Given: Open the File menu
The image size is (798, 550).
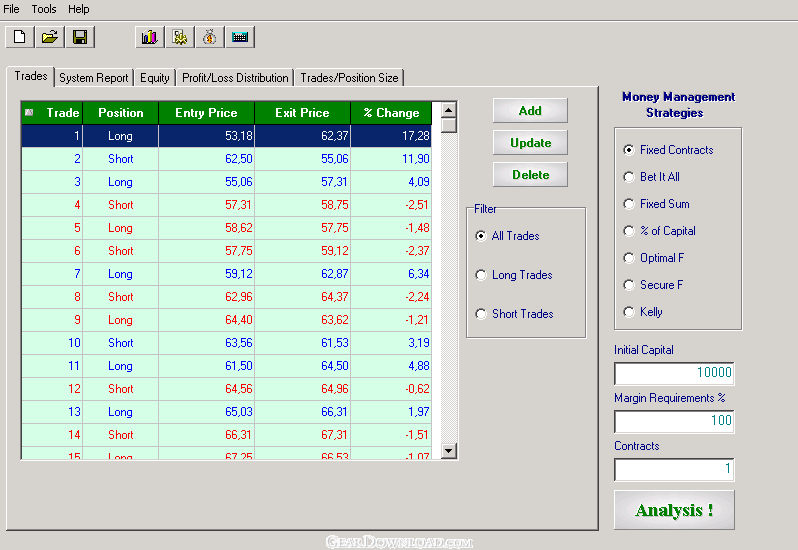Looking at the screenshot, I should pyautogui.click(x=11, y=9).
